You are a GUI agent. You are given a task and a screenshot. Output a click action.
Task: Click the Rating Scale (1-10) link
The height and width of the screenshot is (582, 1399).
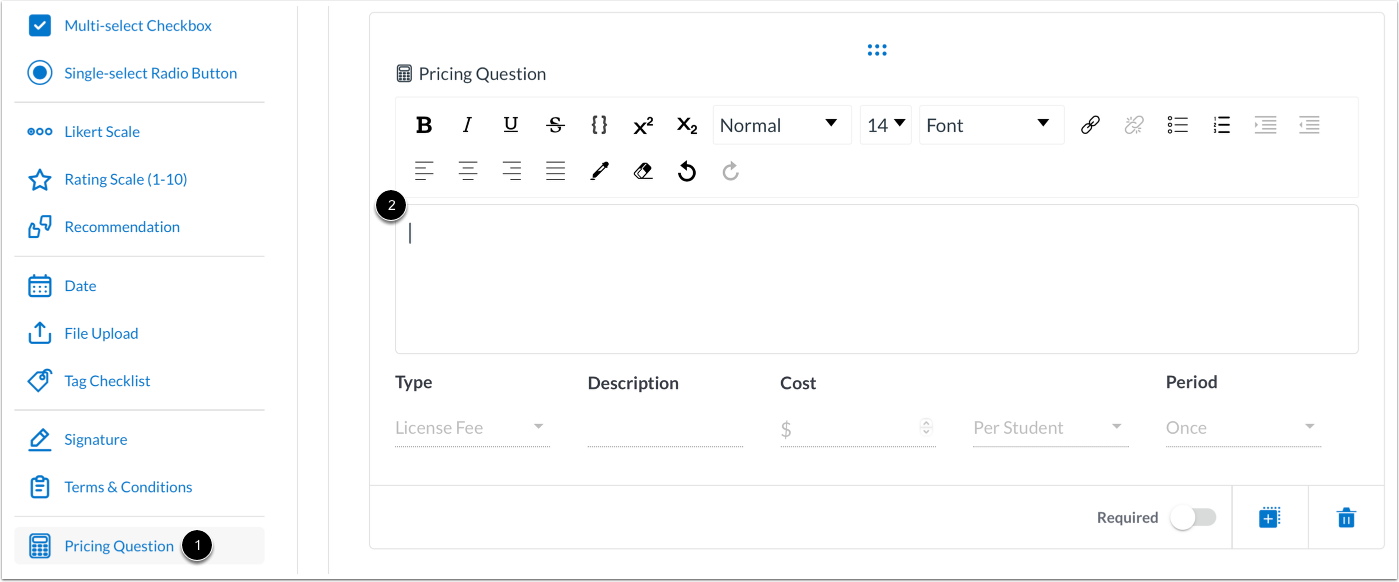(125, 178)
